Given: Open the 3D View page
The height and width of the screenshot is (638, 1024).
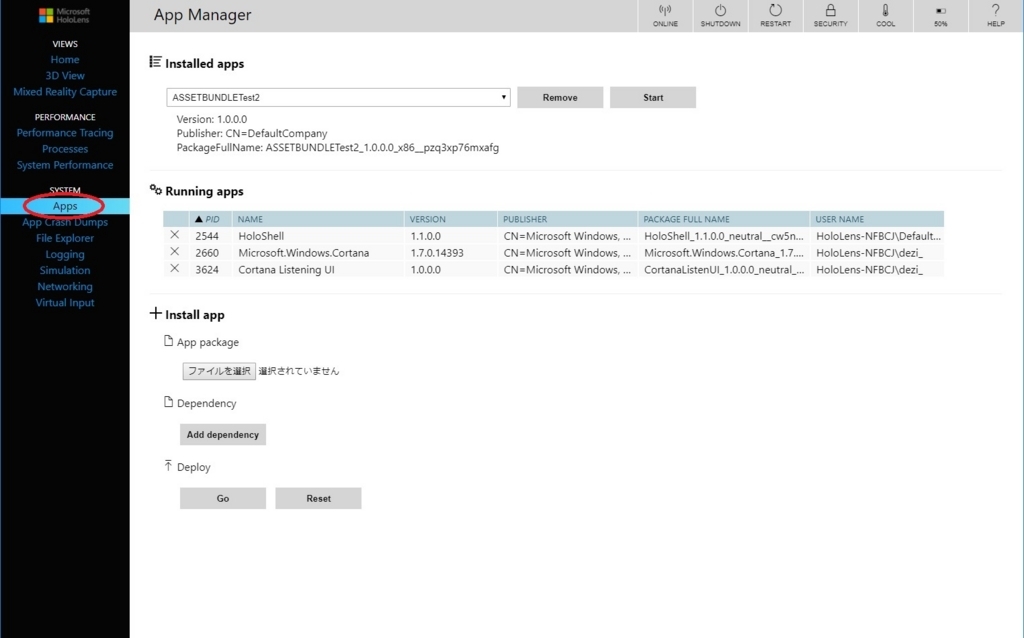Looking at the screenshot, I should point(65,76).
